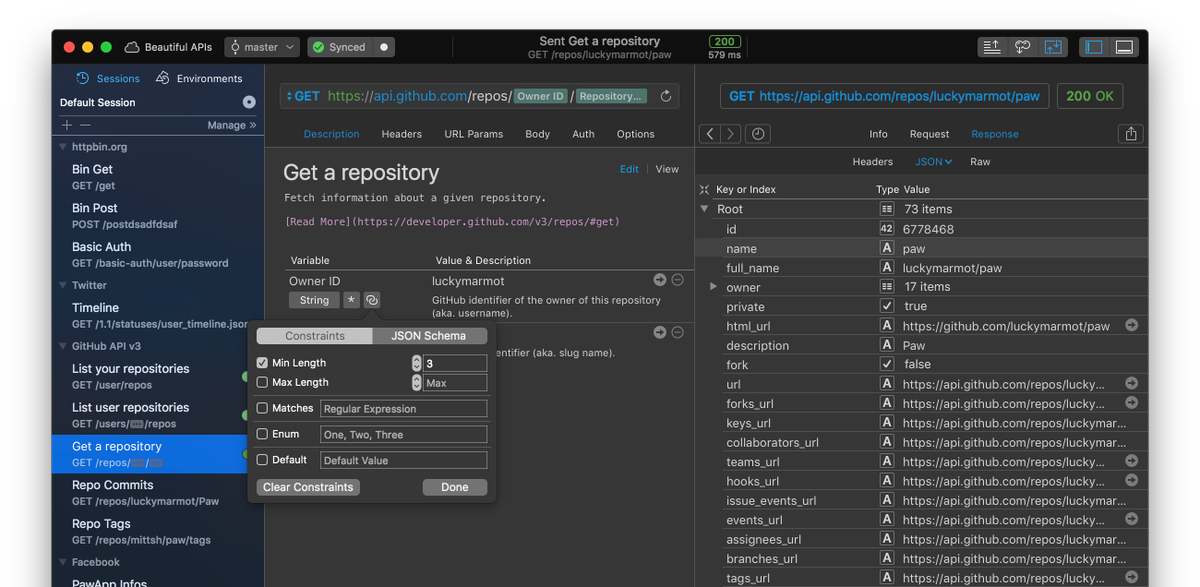Screen dimensions: 1200x587
Task: Select the Bin Post request
Action: coord(157,216)
